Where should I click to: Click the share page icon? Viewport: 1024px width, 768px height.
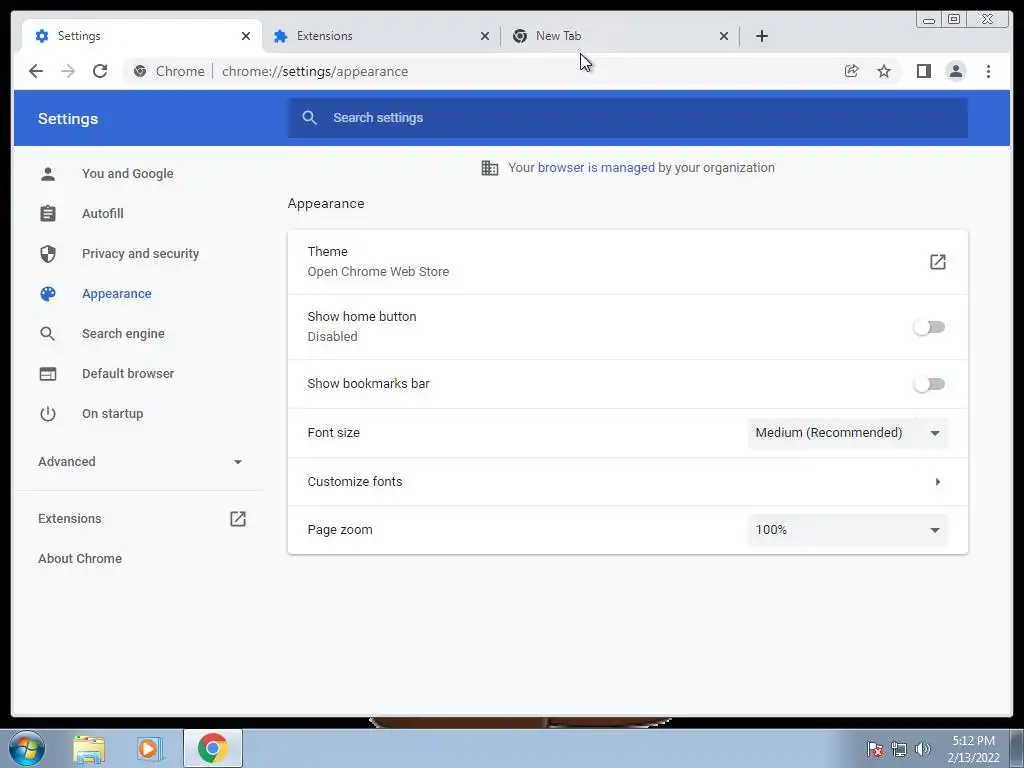pyautogui.click(x=852, y=71)
